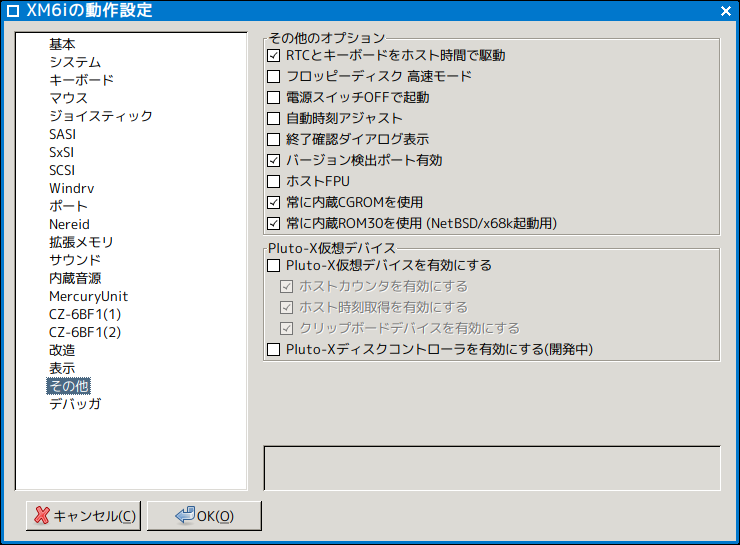Open the システム settings page

[75, 62]
